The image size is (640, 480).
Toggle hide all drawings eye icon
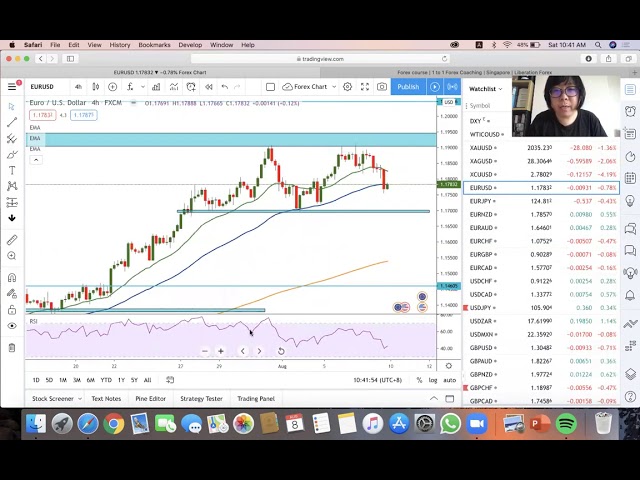pos(12,326)
